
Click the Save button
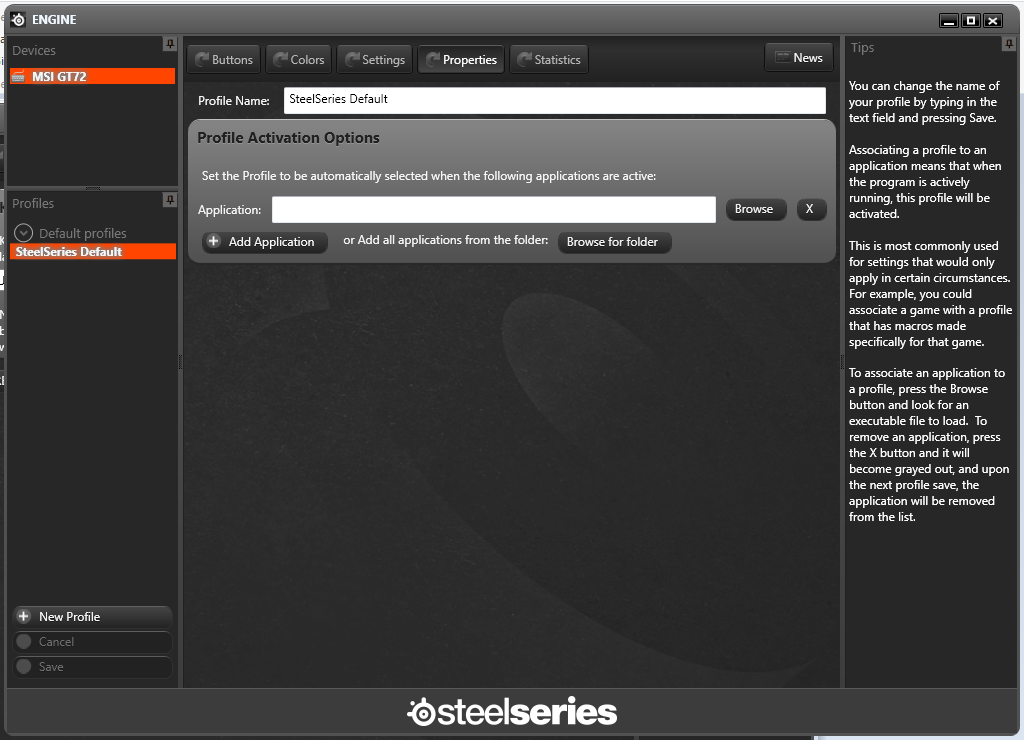click(92, 666)
